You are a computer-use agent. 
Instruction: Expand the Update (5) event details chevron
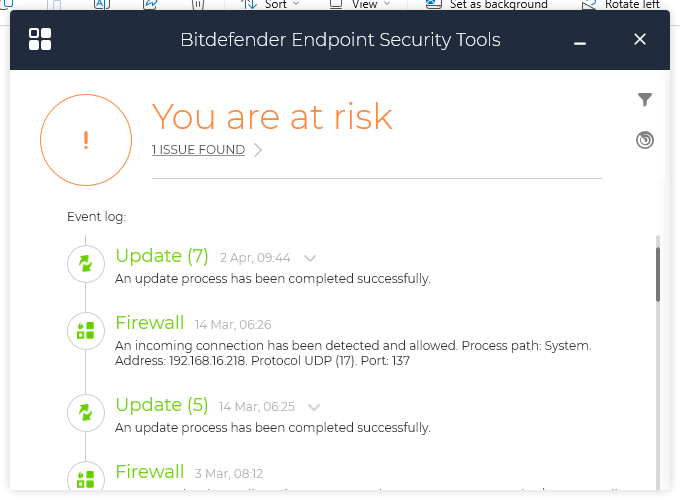[x=314, y=407]
